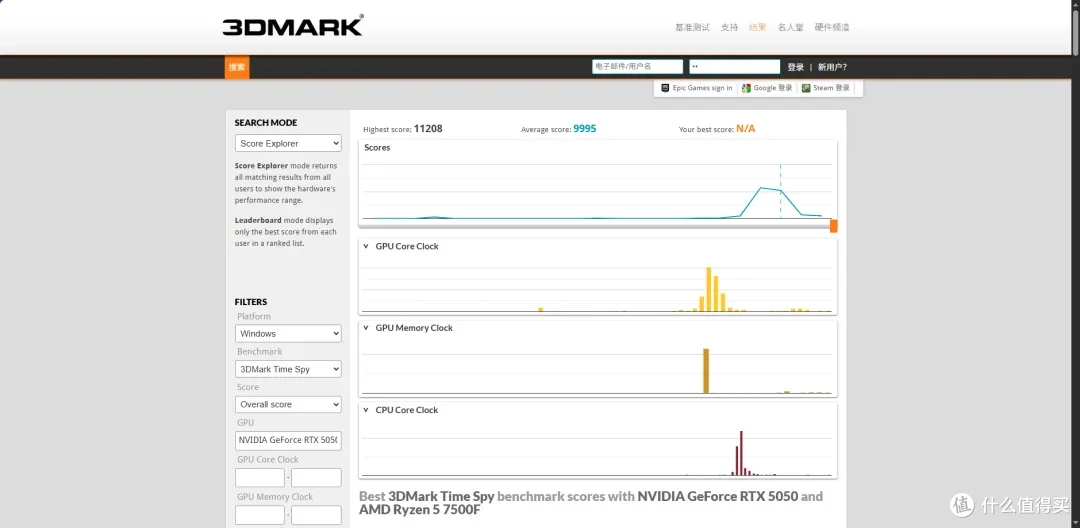
Task: Click the 3DMARK logo
Action: pos(293,26)
